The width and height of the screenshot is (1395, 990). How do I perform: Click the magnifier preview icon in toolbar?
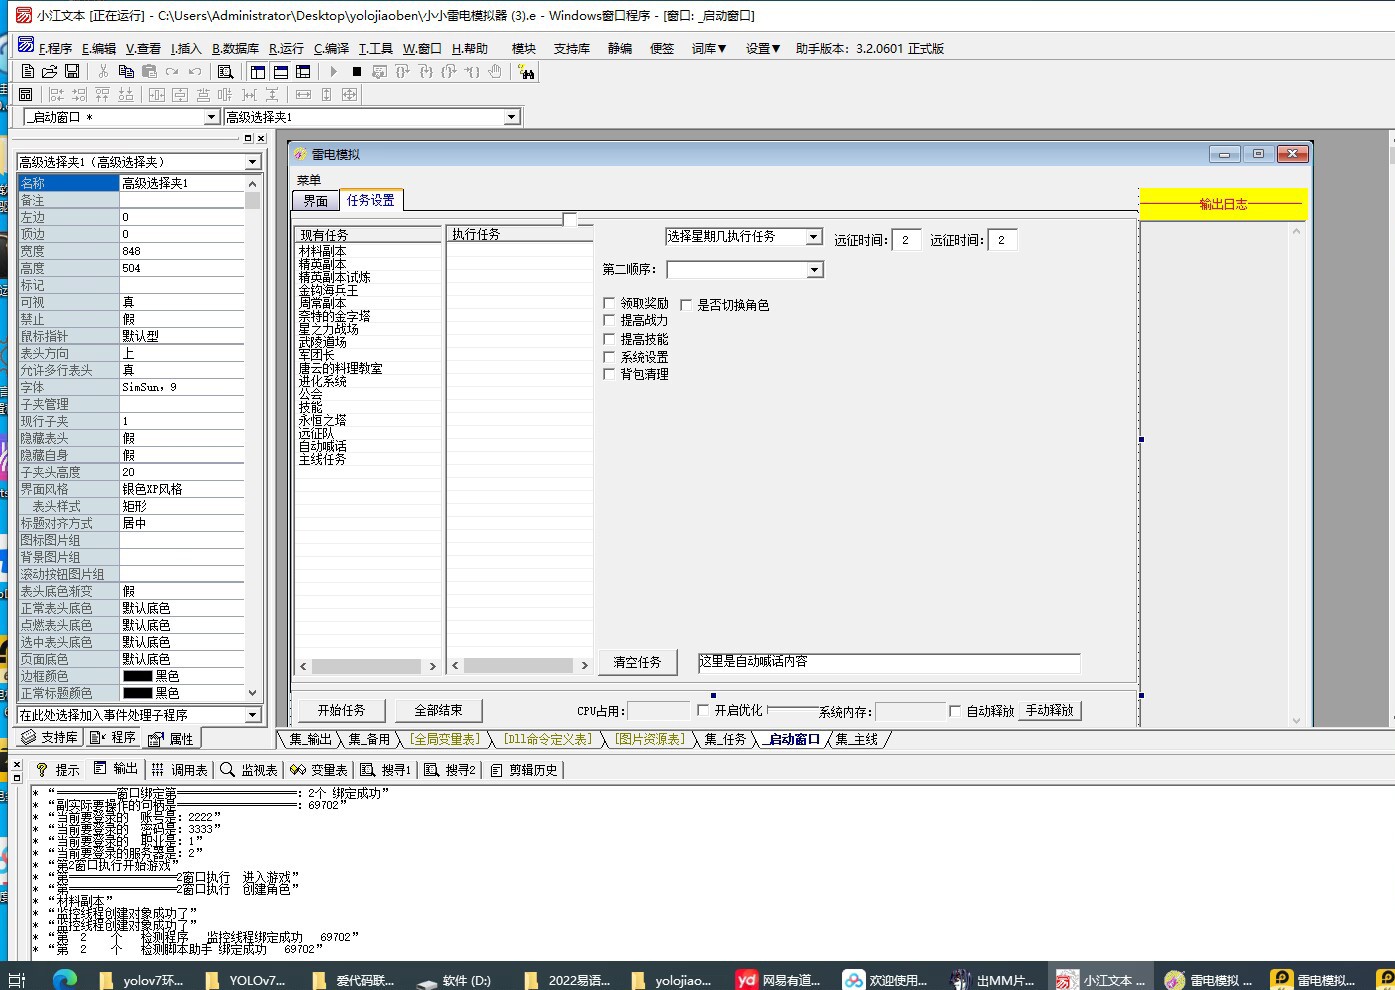point(225,71)
